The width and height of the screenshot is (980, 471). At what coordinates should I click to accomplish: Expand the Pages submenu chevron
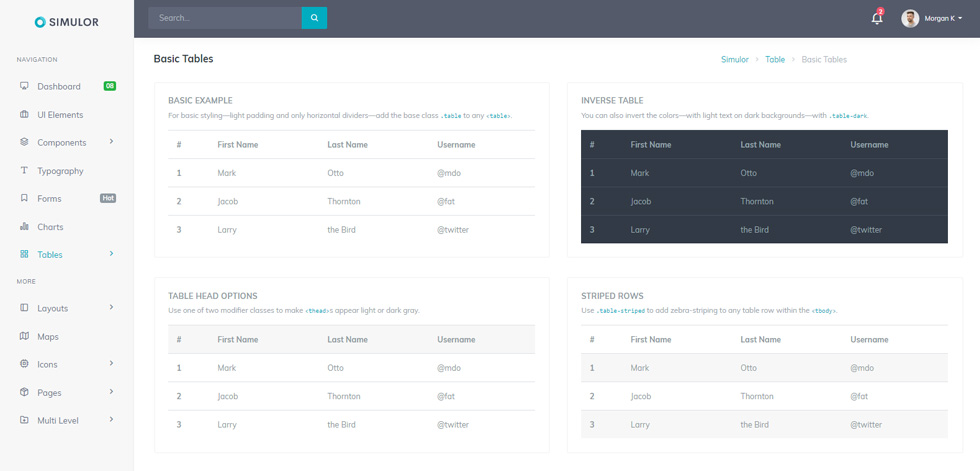[x=111, y=392]
